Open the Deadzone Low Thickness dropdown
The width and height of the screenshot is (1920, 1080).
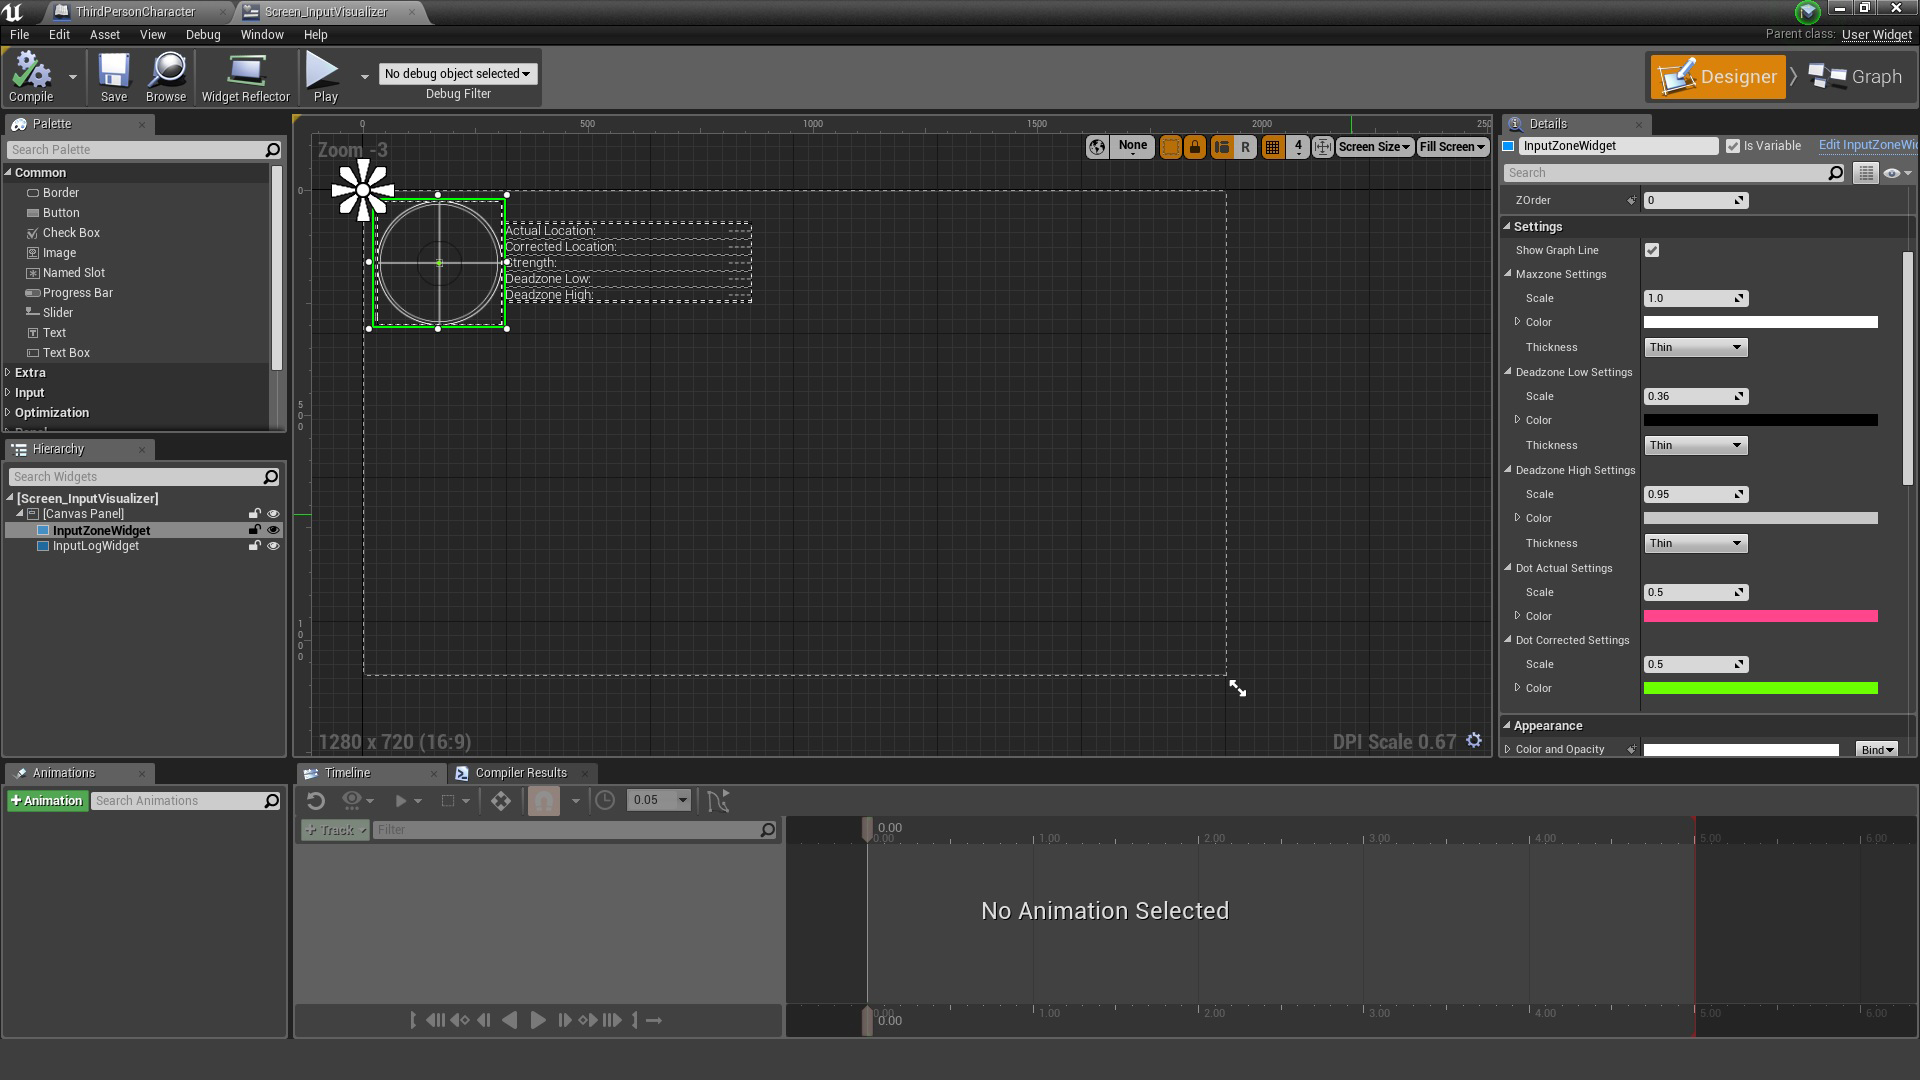coord(1695,445)
